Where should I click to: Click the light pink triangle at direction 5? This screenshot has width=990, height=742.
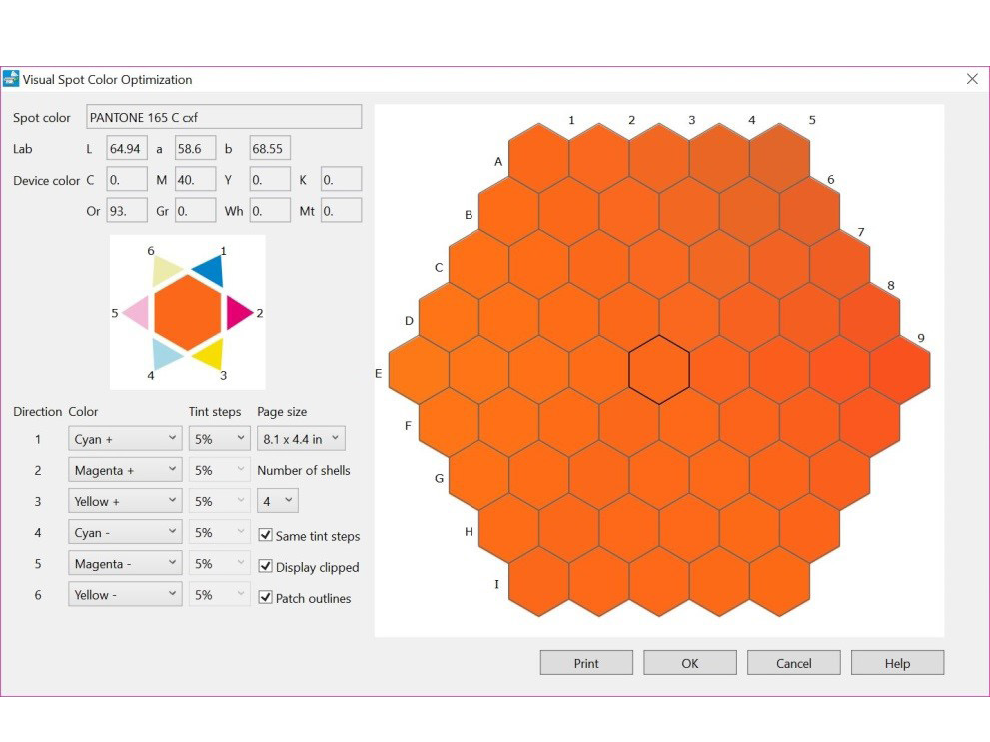coord(138,312)
